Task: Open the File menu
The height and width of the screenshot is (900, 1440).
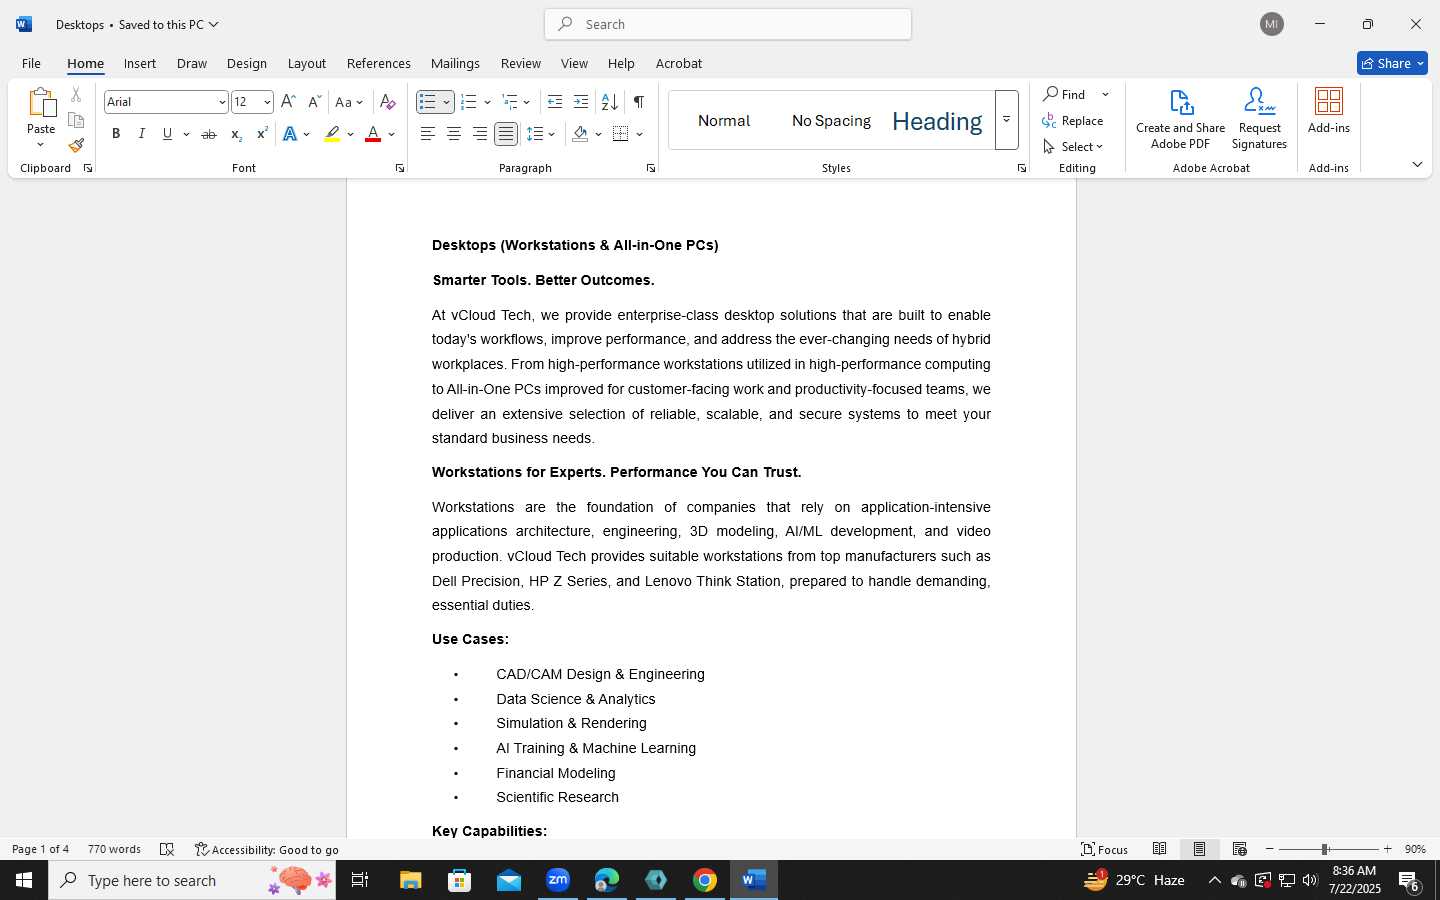Action: (x=31, y=63)
